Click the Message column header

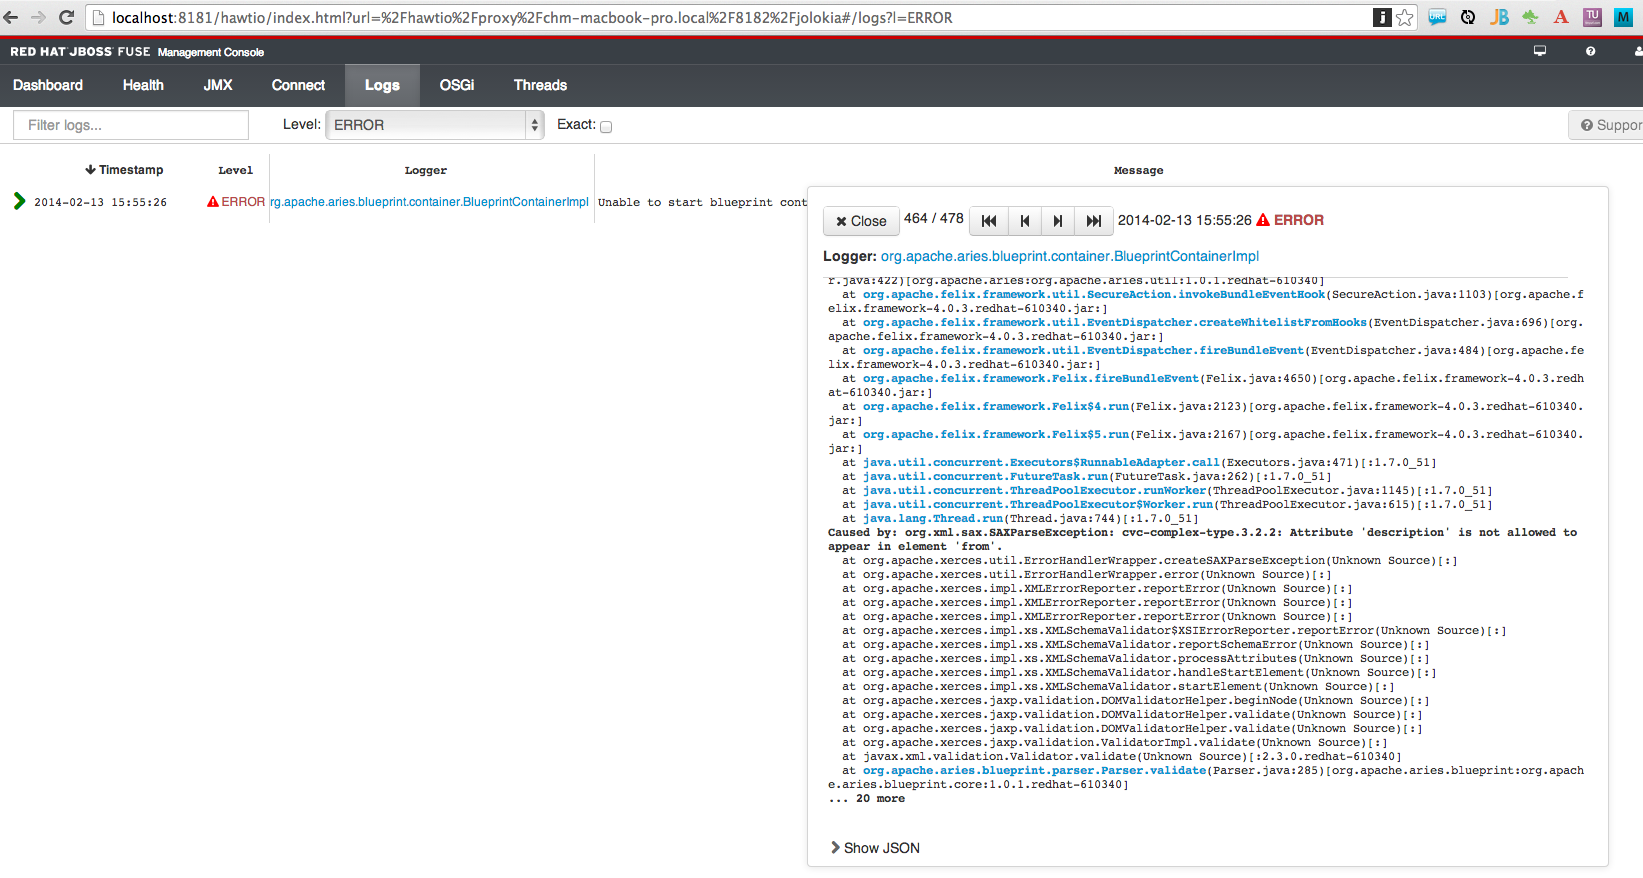click(1138, 170)
